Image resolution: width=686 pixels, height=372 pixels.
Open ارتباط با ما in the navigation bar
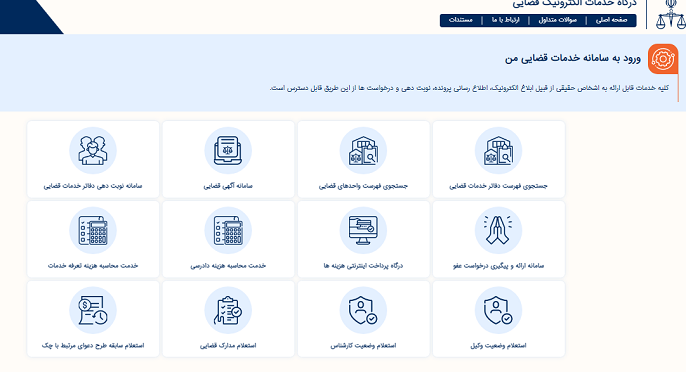[x=505, y=20]
